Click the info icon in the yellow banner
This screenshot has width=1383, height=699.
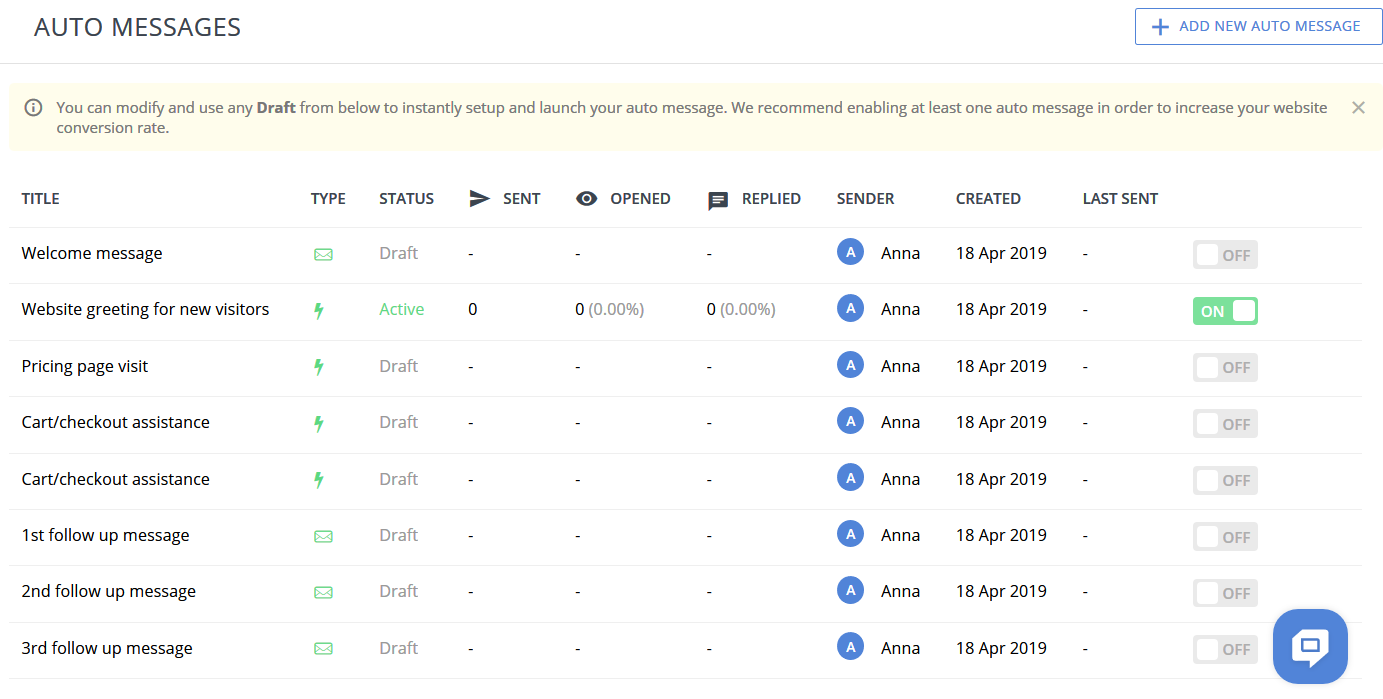tap(34, 108)
